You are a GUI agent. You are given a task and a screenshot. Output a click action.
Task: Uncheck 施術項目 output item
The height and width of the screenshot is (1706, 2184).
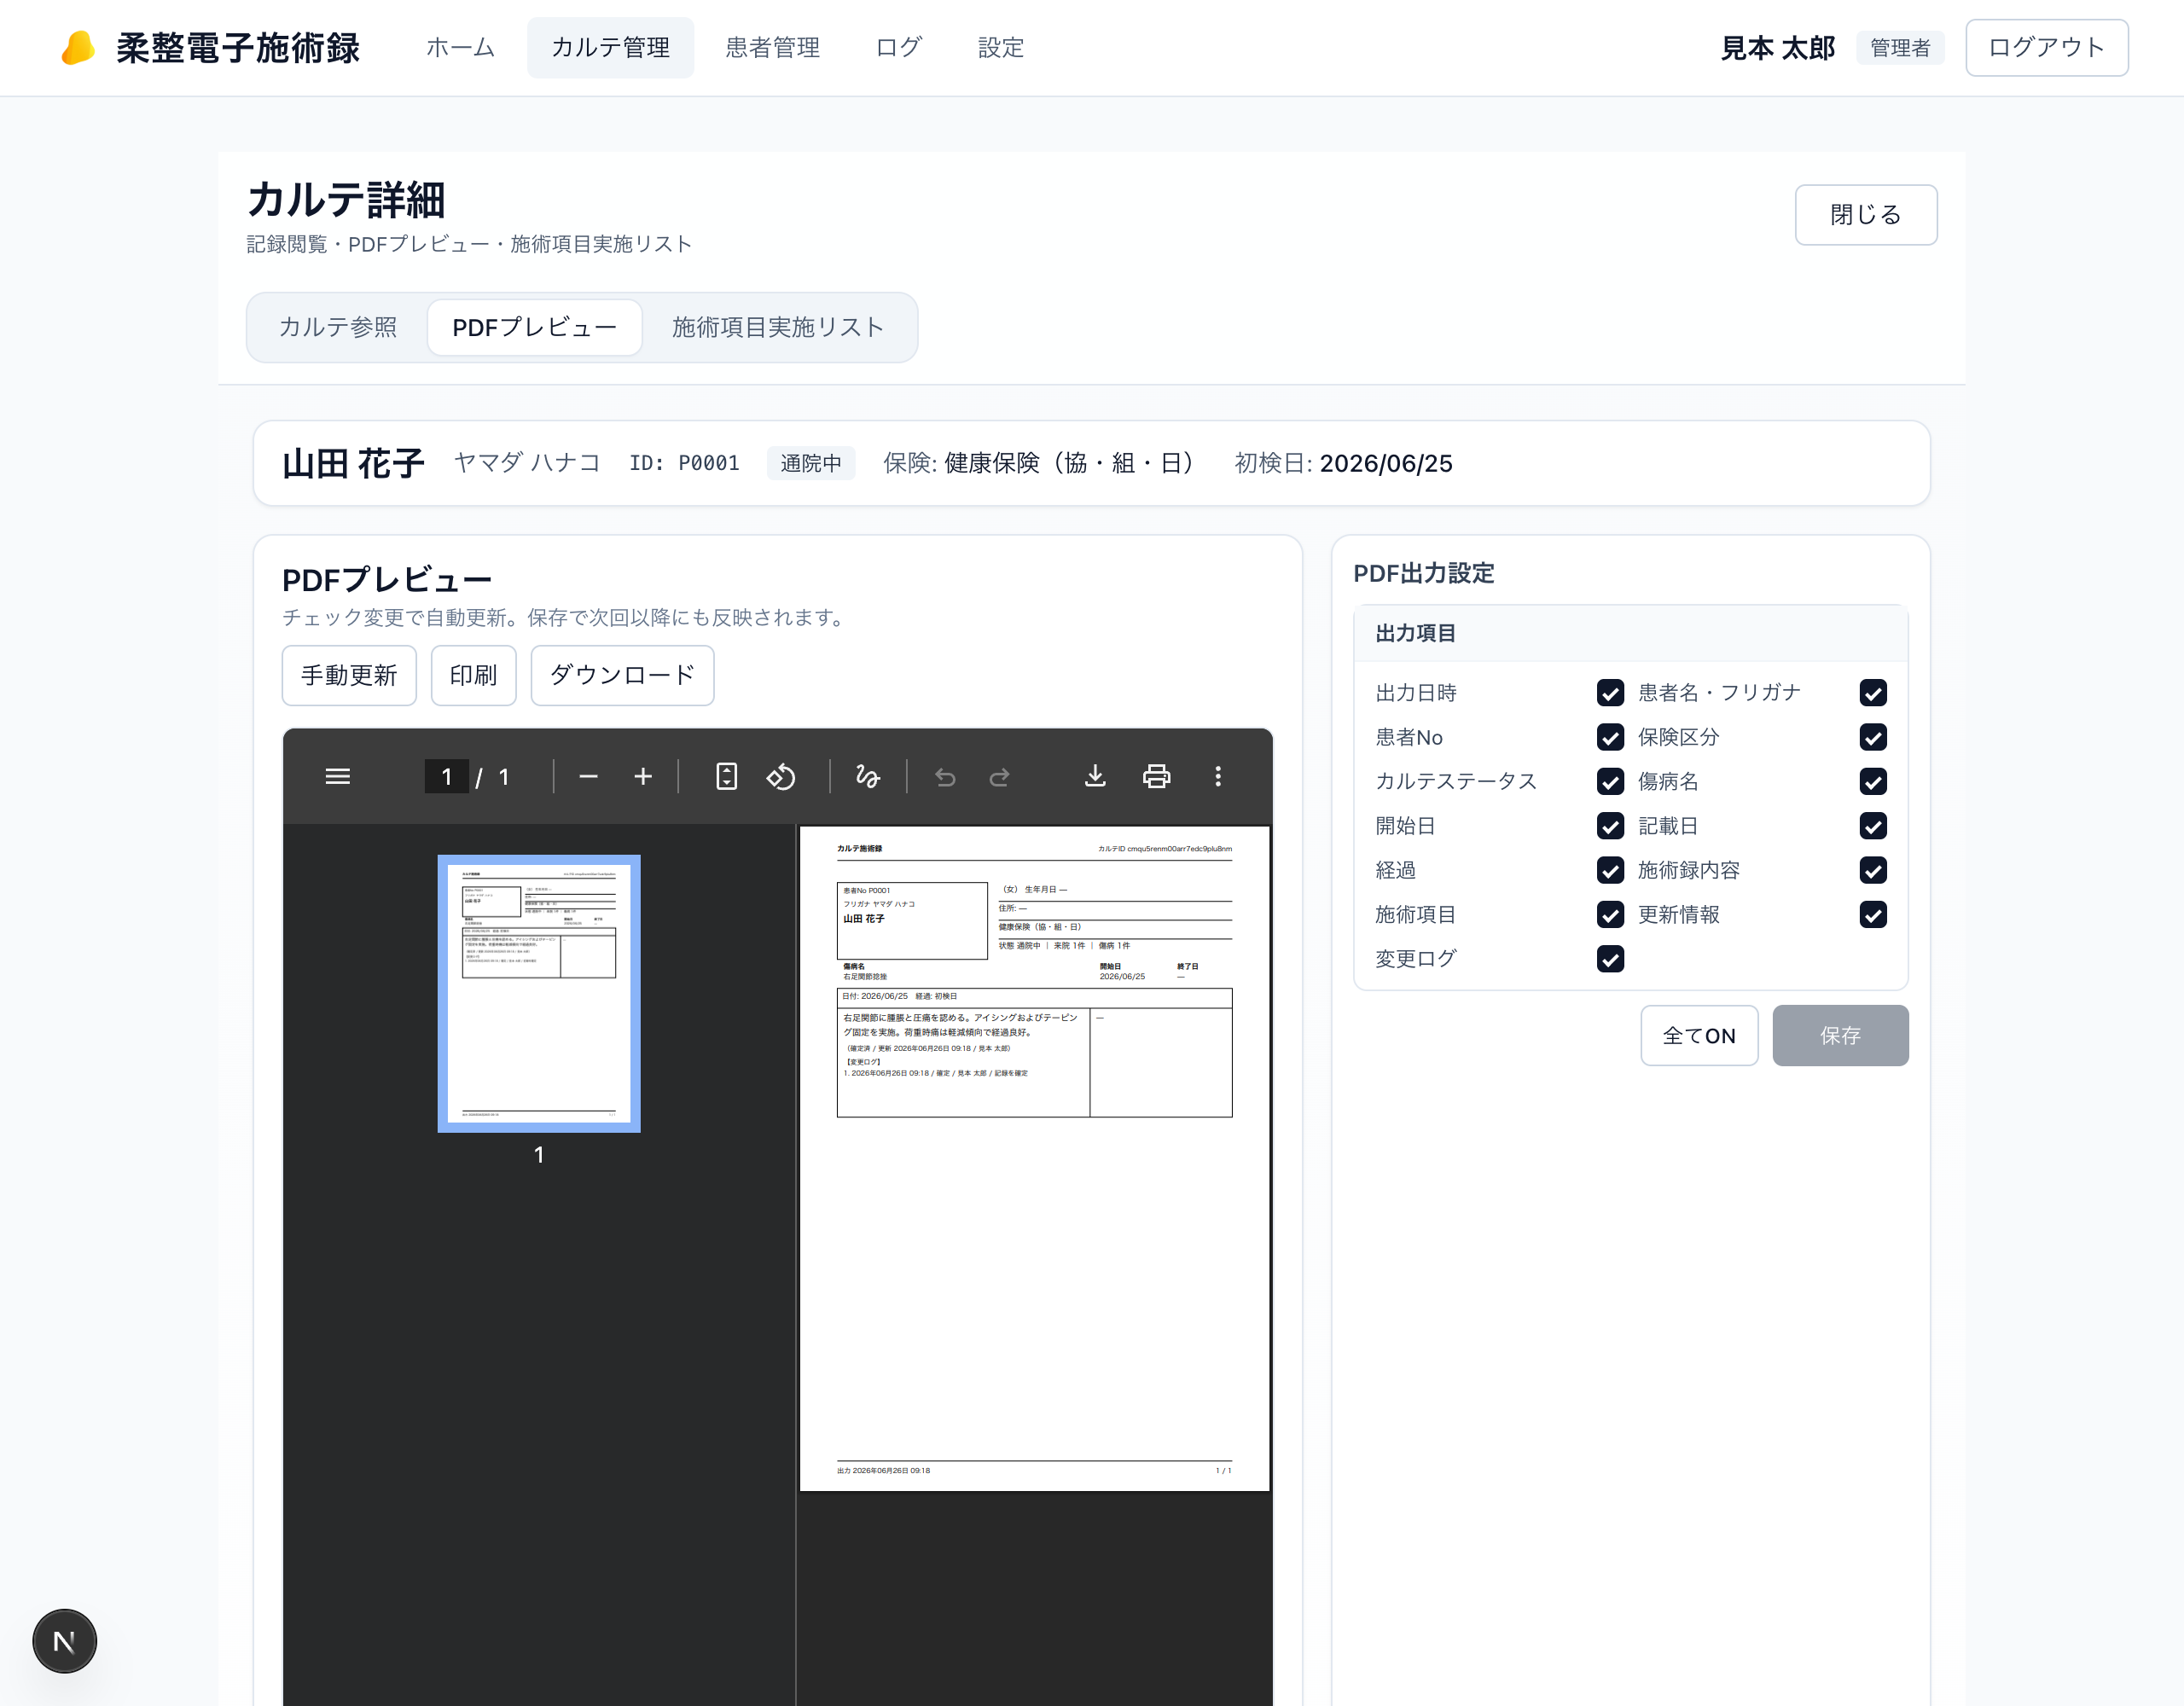(x=1610, y=914)
